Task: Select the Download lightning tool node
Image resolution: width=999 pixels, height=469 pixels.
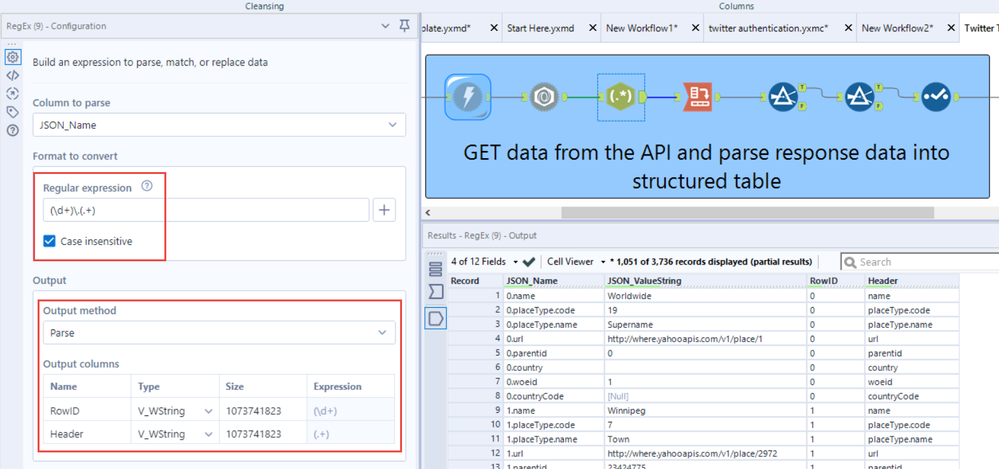Action: click(467, 97)
